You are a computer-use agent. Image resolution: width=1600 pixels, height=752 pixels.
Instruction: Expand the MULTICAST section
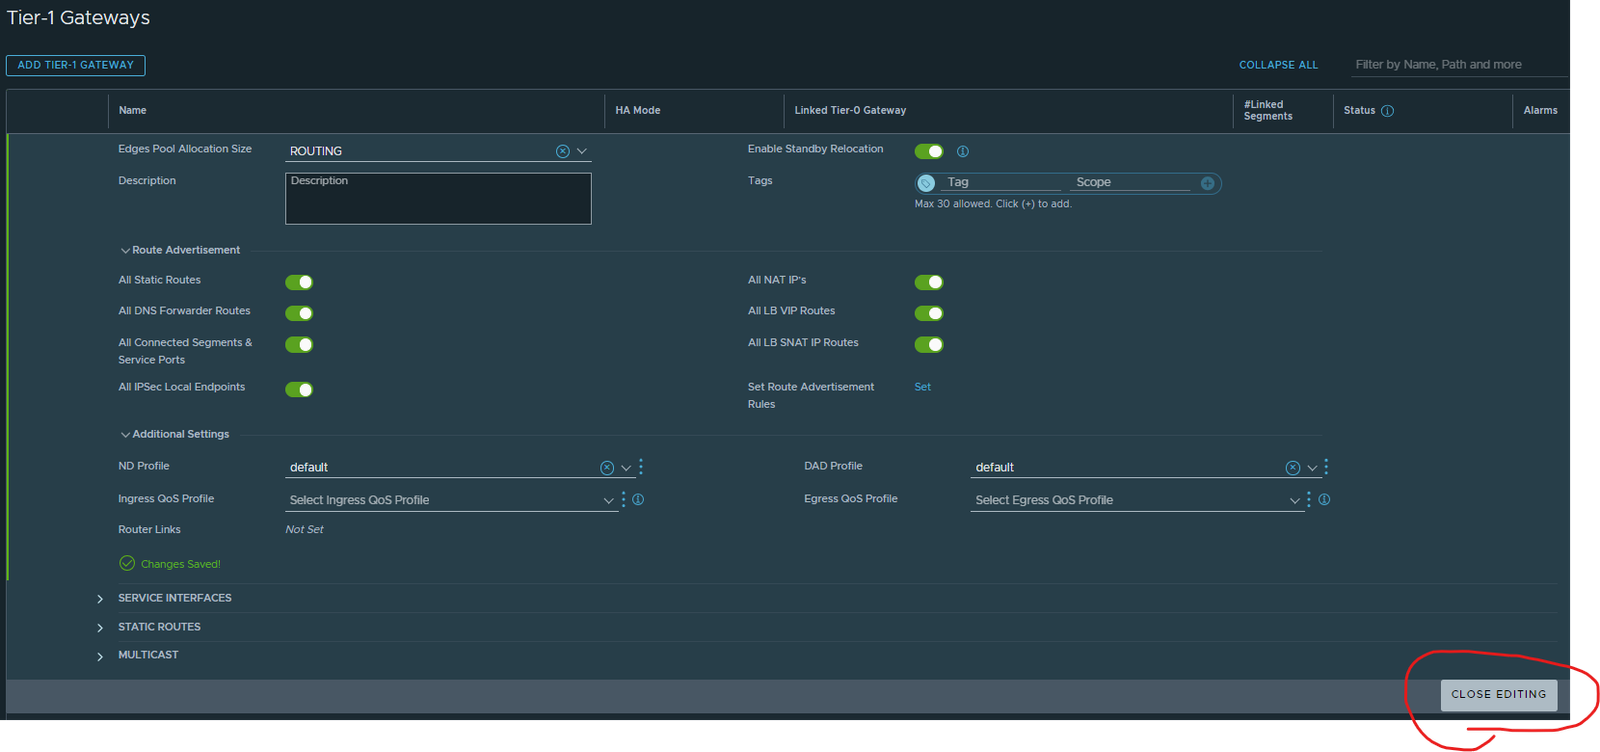[x=100, y=657]
